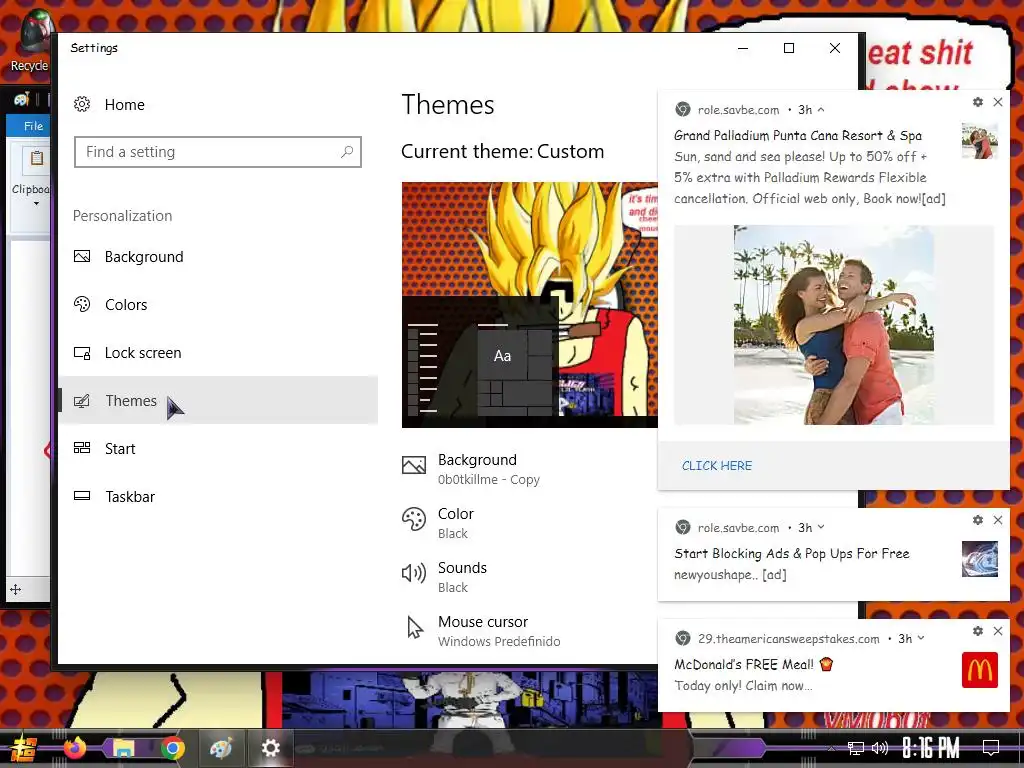Viewport: 1024px width, 768px height.
Task: Open the Start button on taskbar
Action: click(x=24, y=748)
